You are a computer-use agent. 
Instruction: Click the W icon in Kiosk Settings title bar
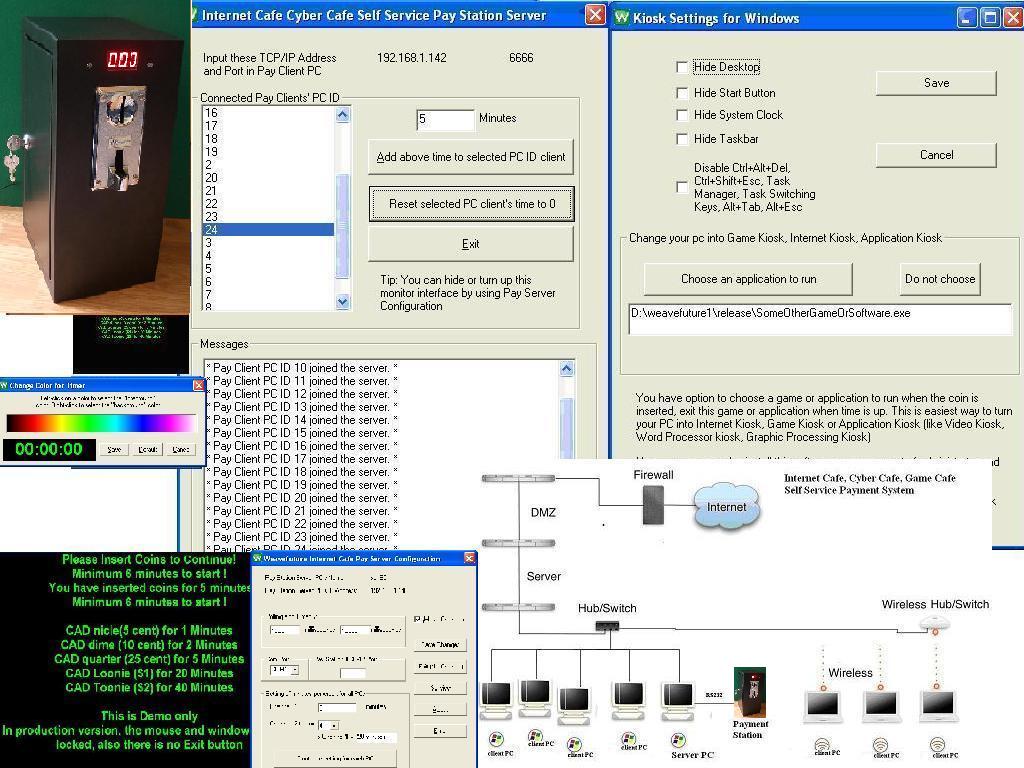(x=621, y=18)
